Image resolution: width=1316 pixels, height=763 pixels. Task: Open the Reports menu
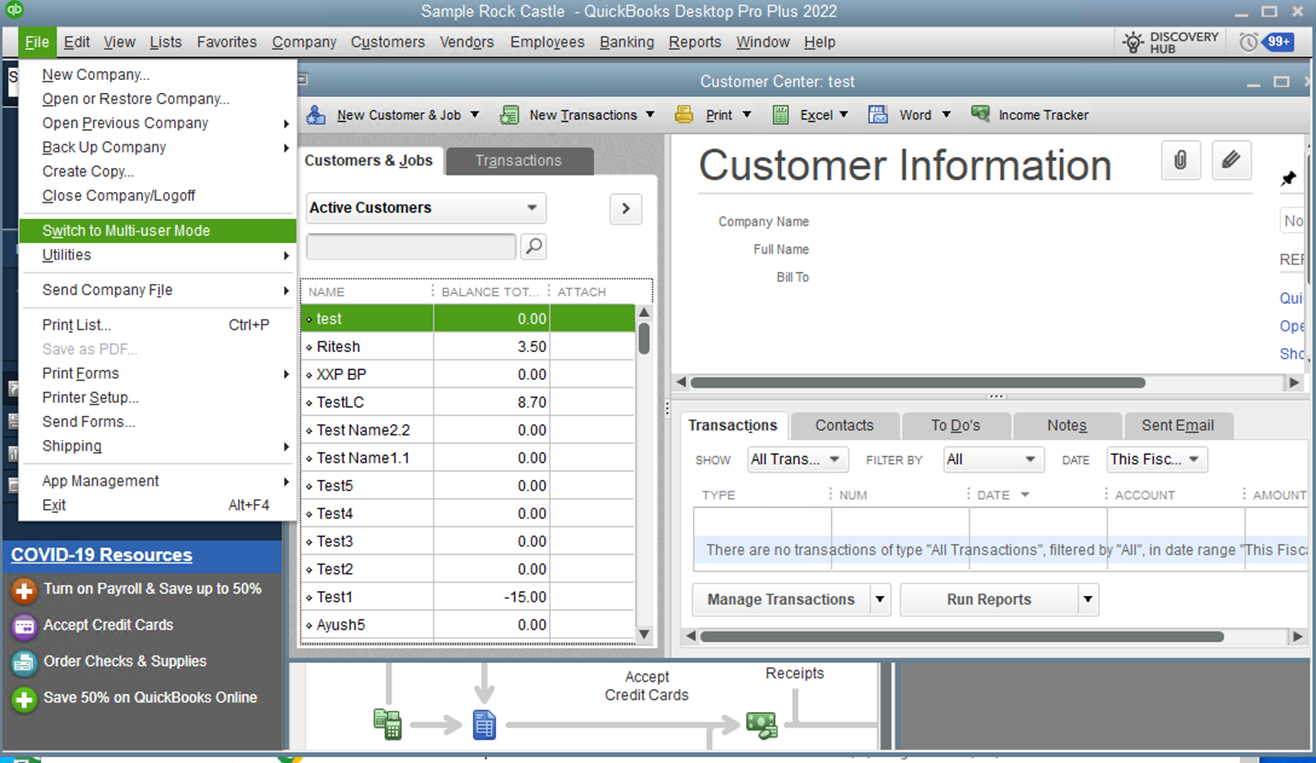695,42
